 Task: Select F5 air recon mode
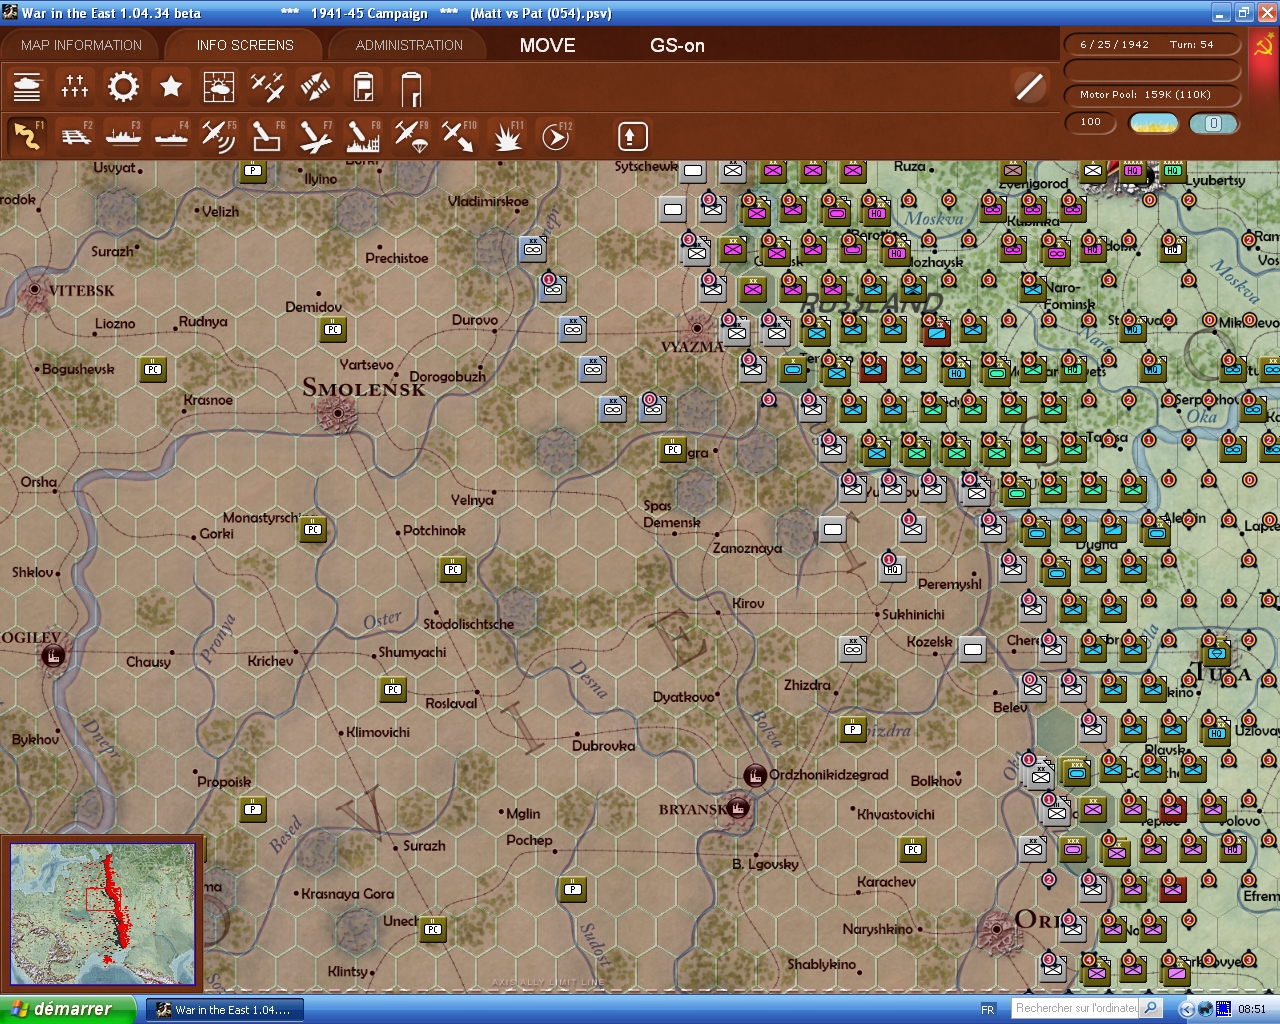tap(219, 136)
